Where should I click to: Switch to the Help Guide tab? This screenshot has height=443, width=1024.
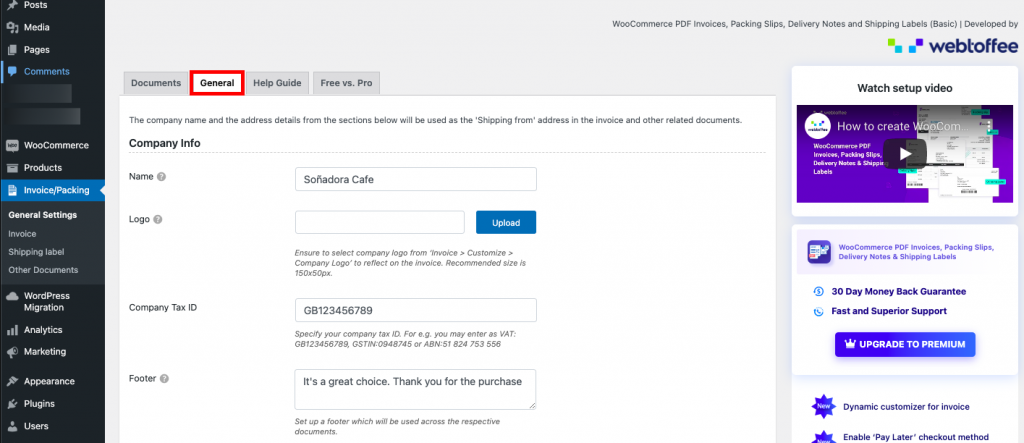[277, 83]
